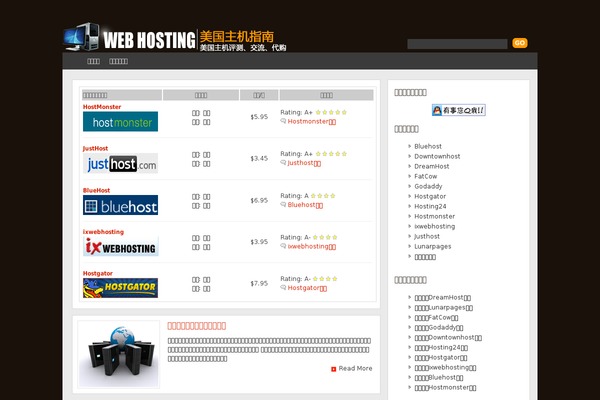600x400 pixels.
Task: Open Bluehost in the sidebar category list
Action: pyautogui.click(x=428, y=146)
